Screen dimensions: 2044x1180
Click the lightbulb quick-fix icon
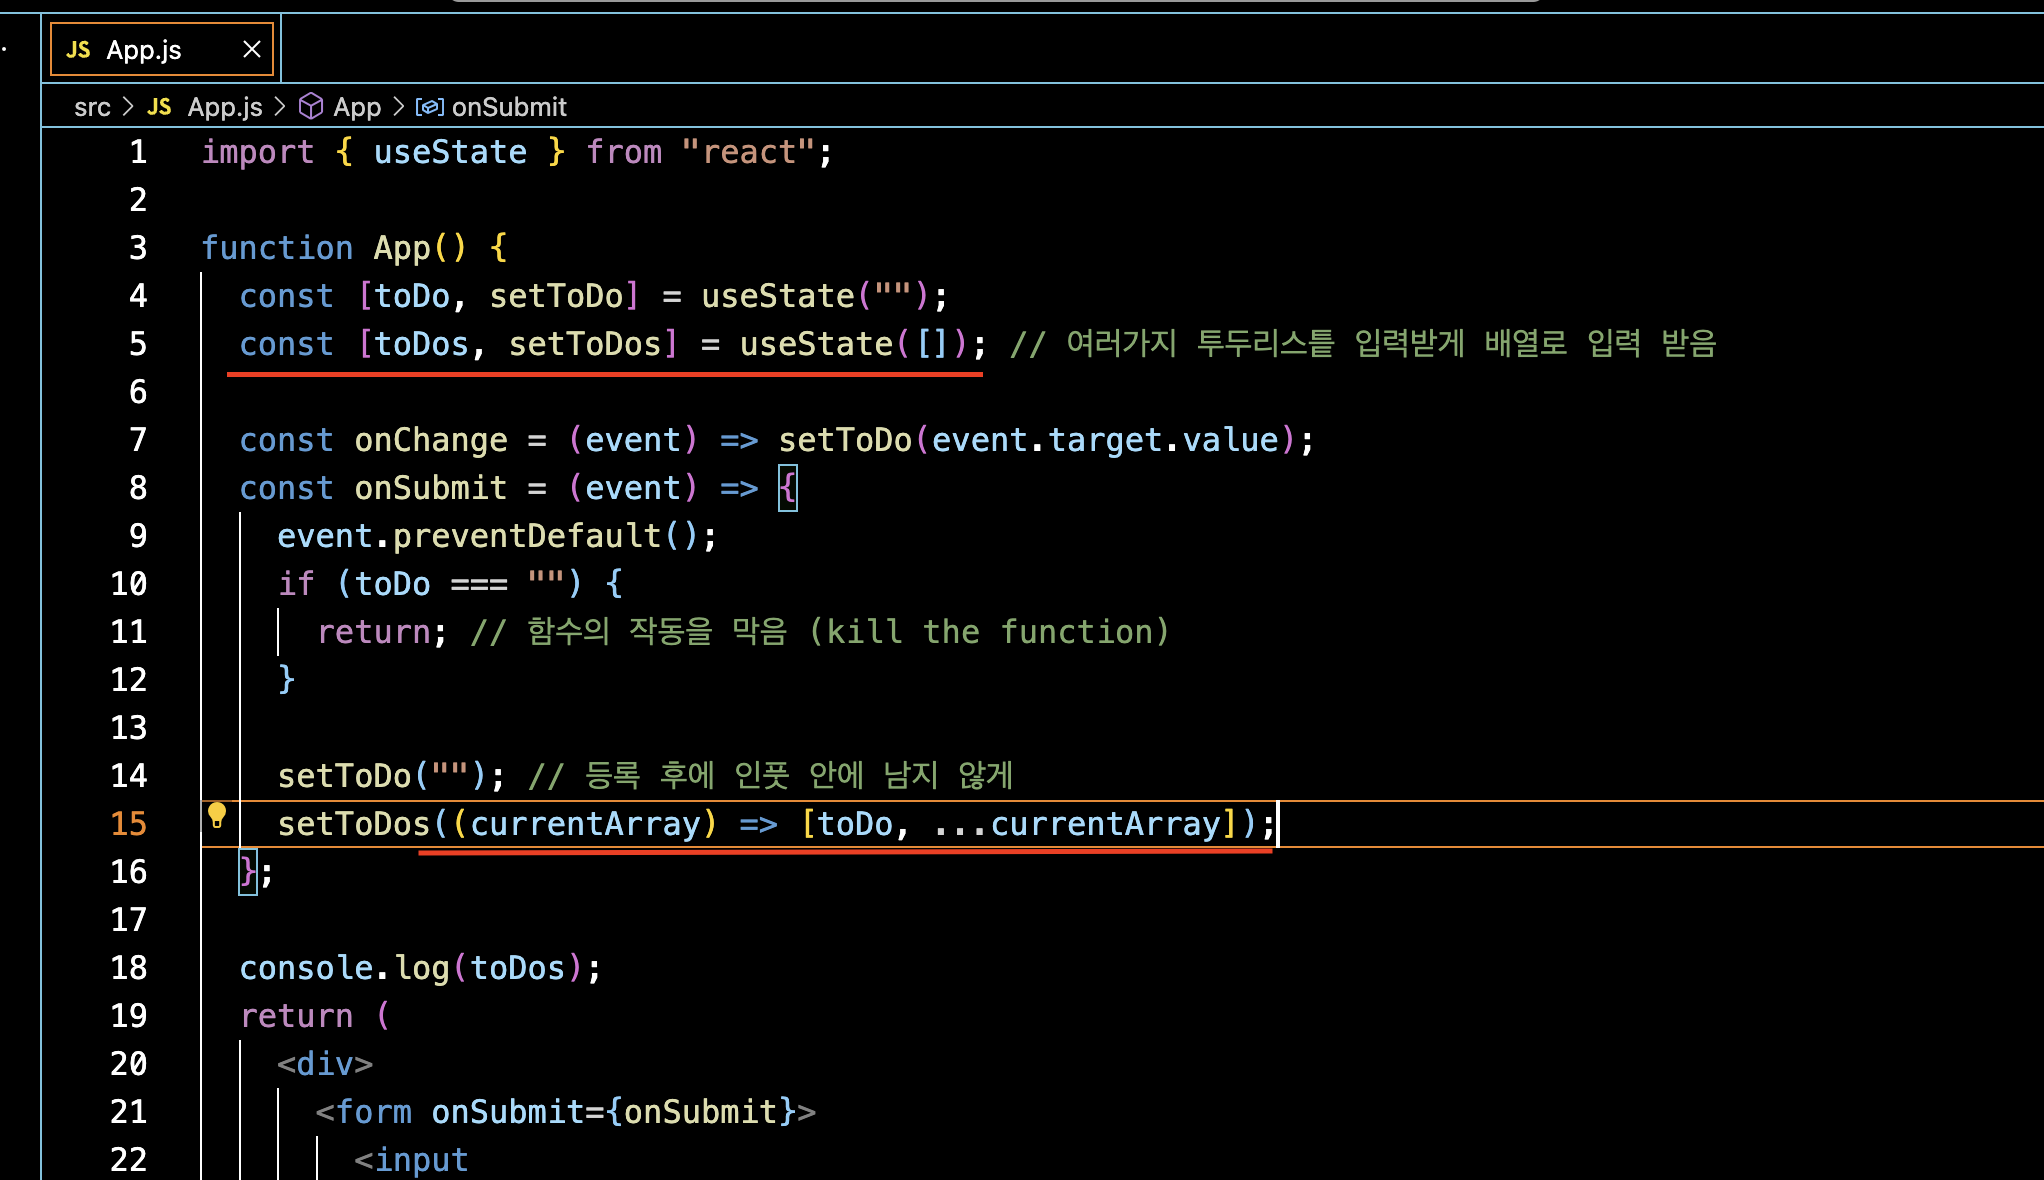tap(217, 816)
